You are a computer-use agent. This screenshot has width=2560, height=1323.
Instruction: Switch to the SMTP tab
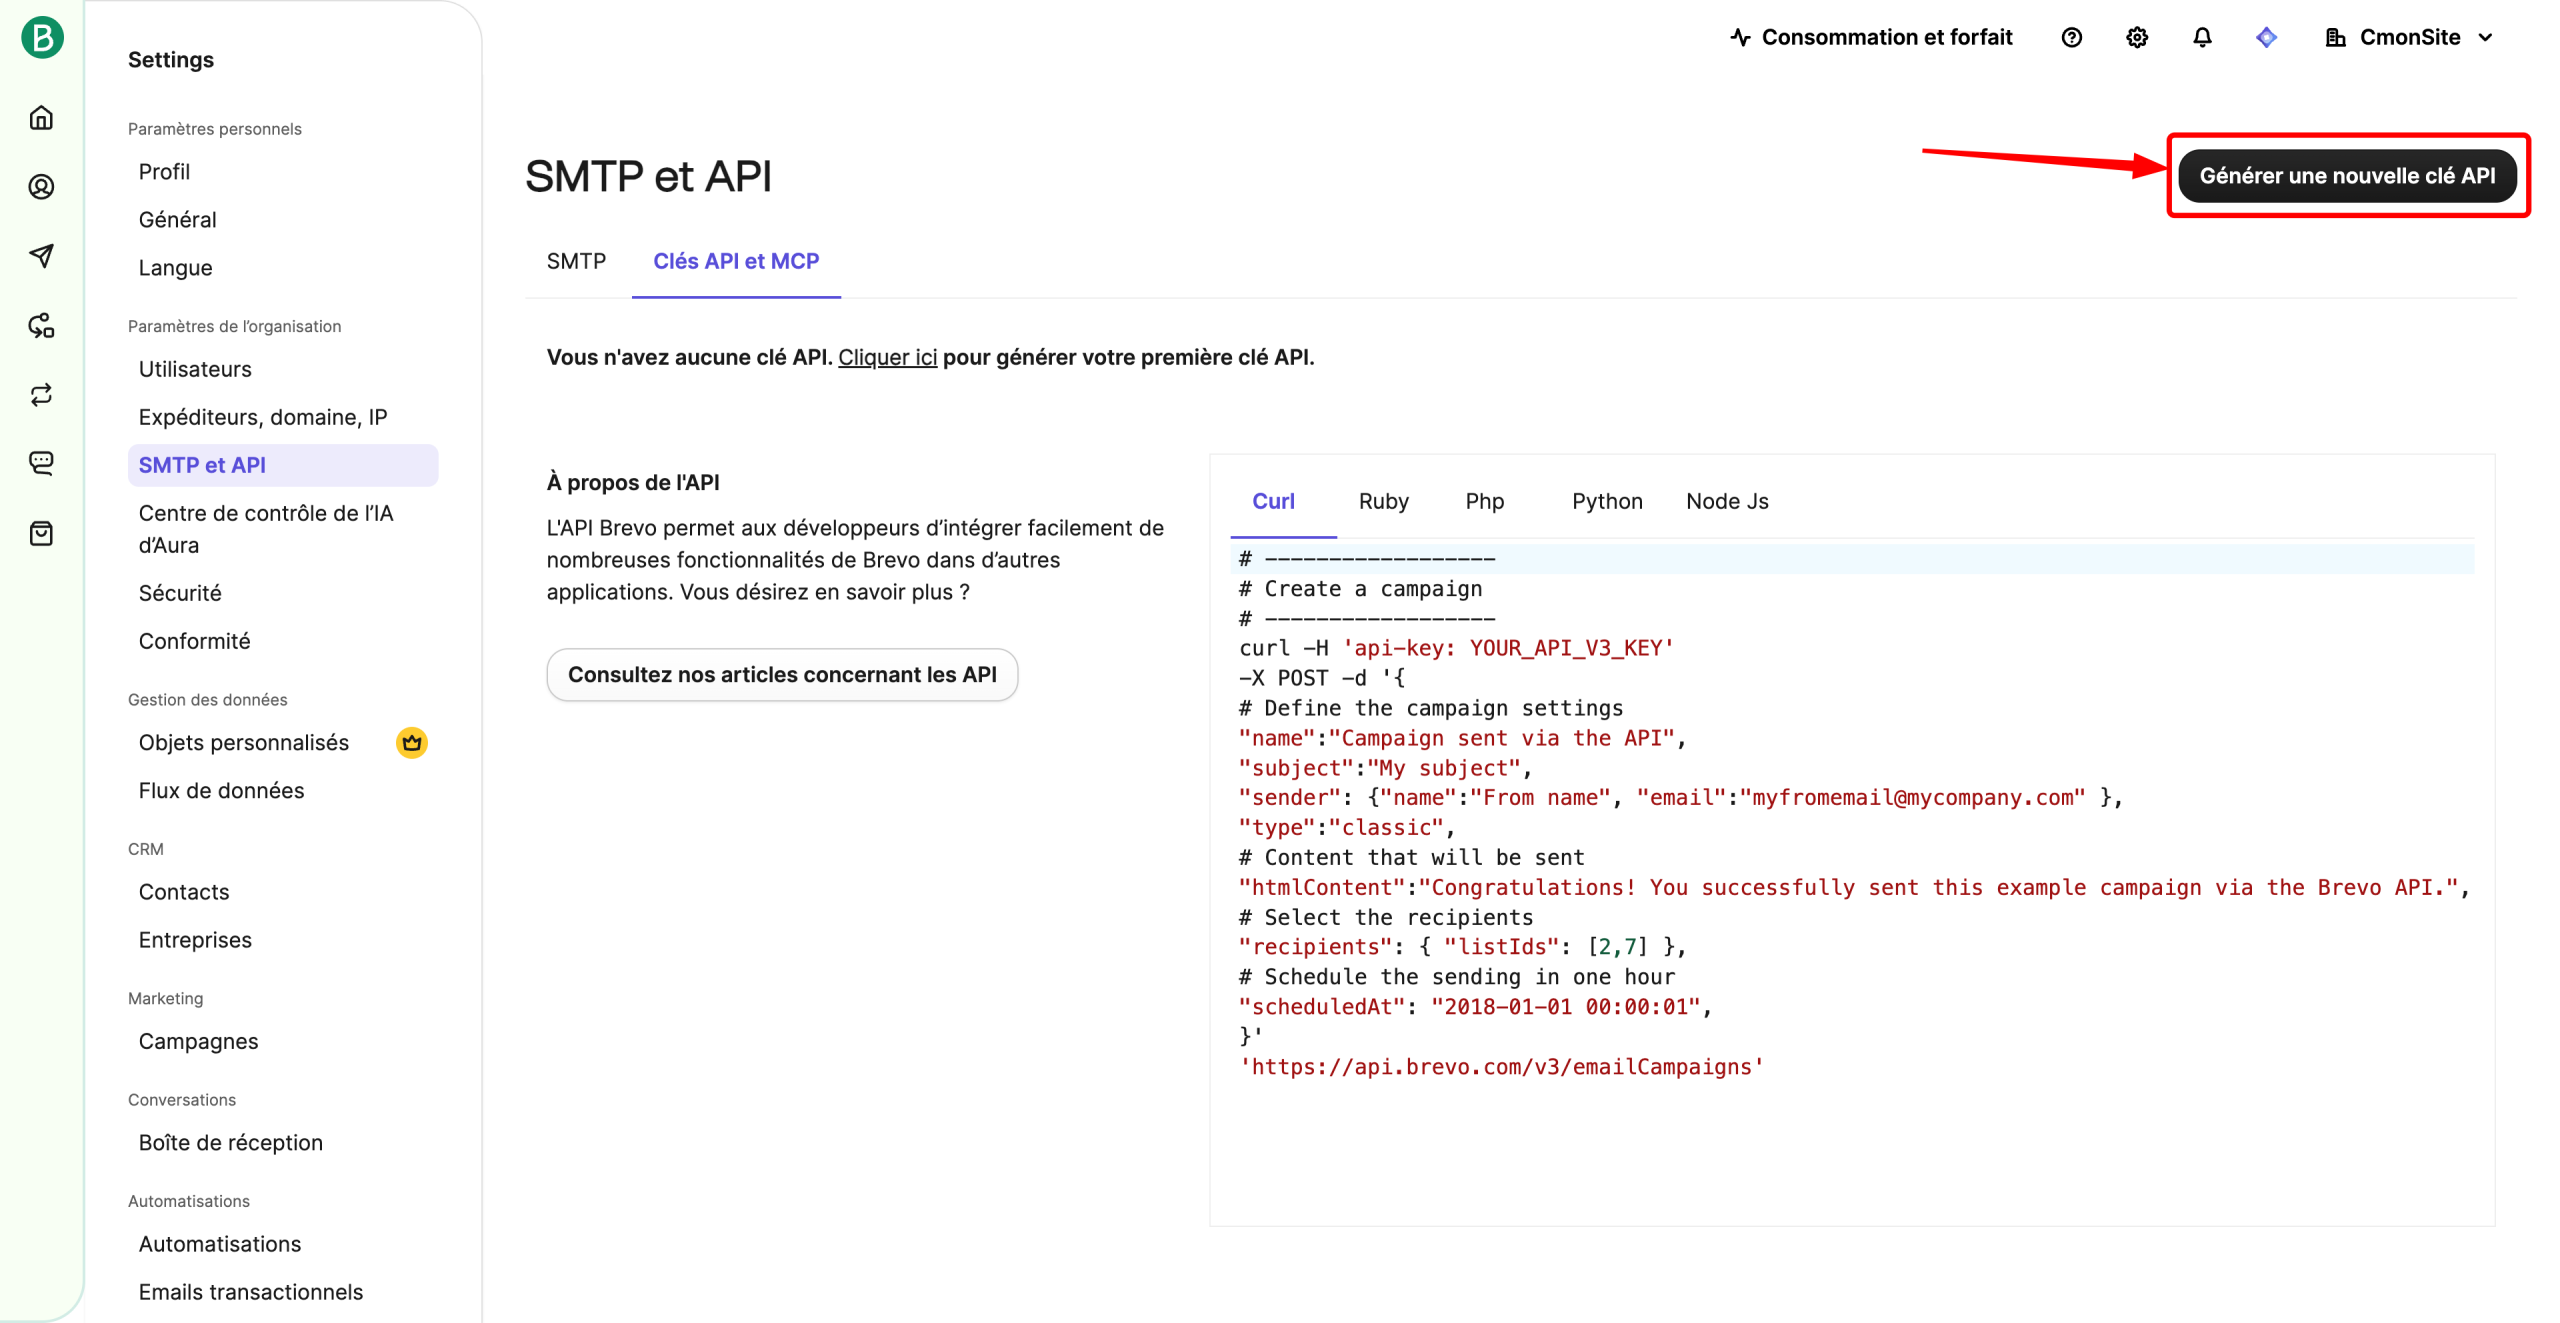(576, 261)
